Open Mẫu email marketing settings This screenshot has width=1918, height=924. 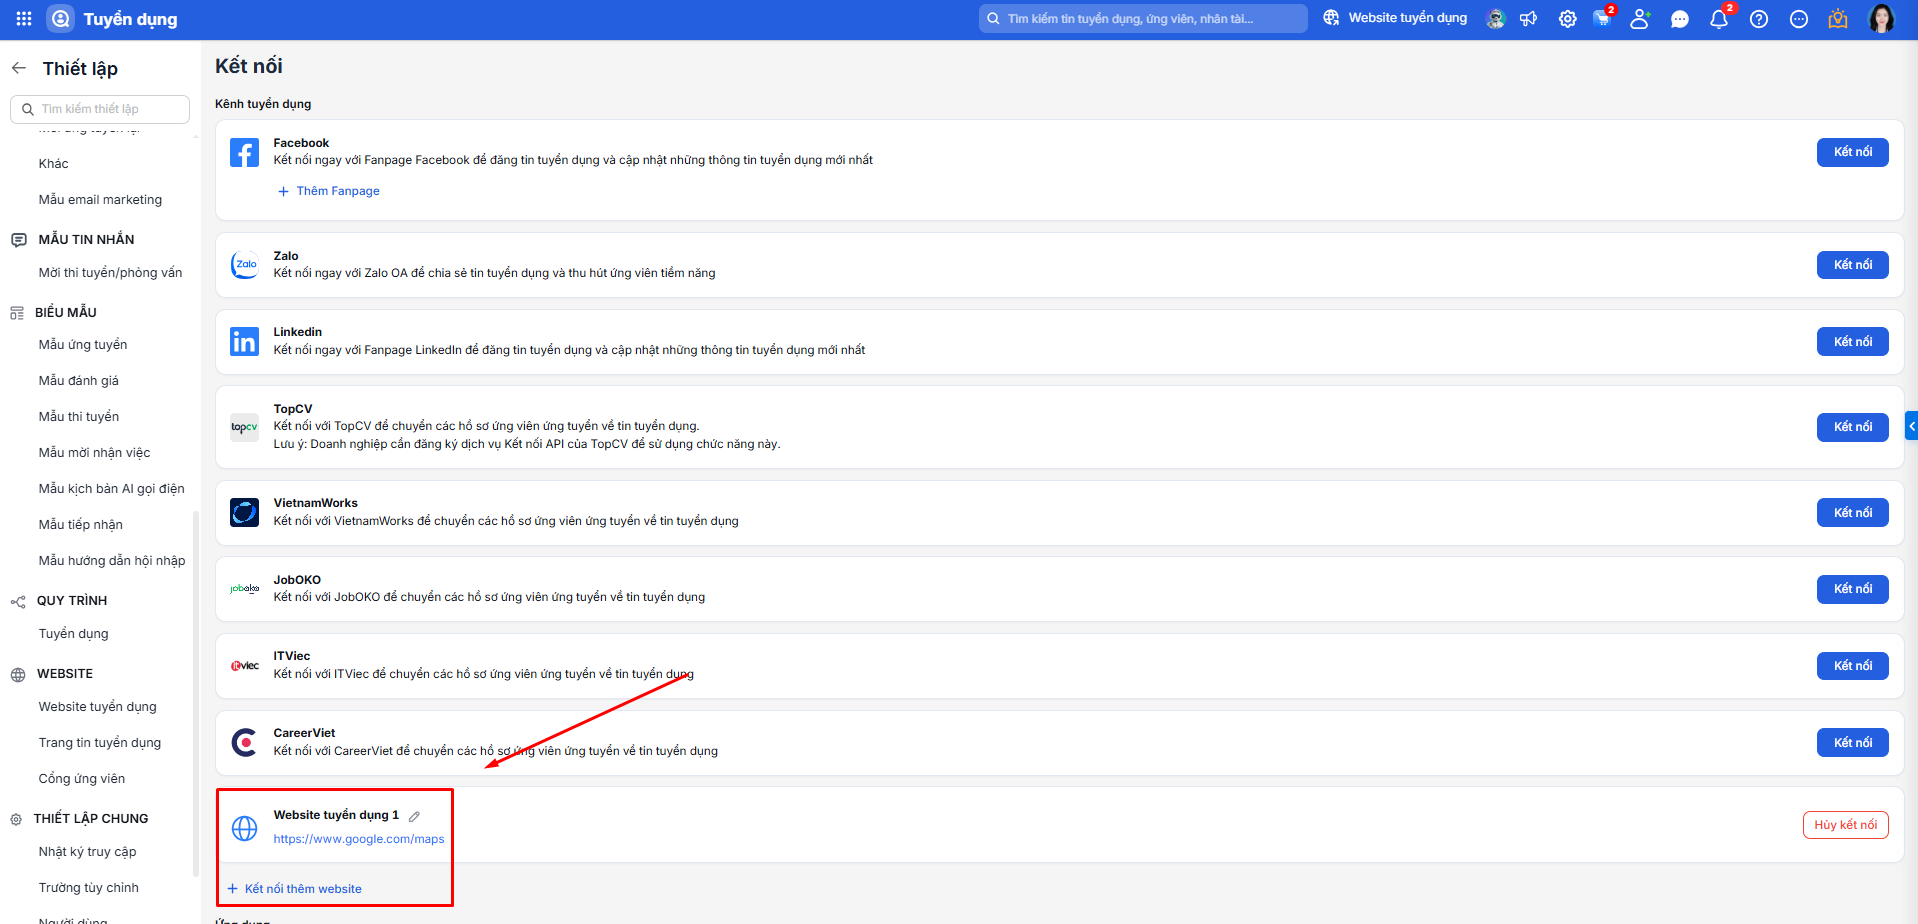100,200
